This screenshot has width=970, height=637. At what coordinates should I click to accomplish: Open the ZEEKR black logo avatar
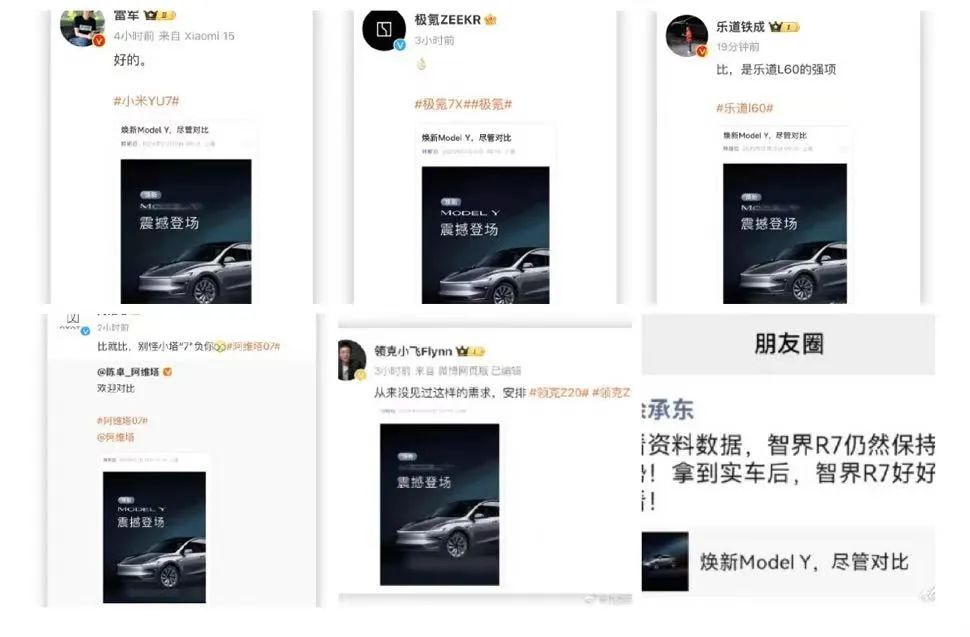coord(384,30)
